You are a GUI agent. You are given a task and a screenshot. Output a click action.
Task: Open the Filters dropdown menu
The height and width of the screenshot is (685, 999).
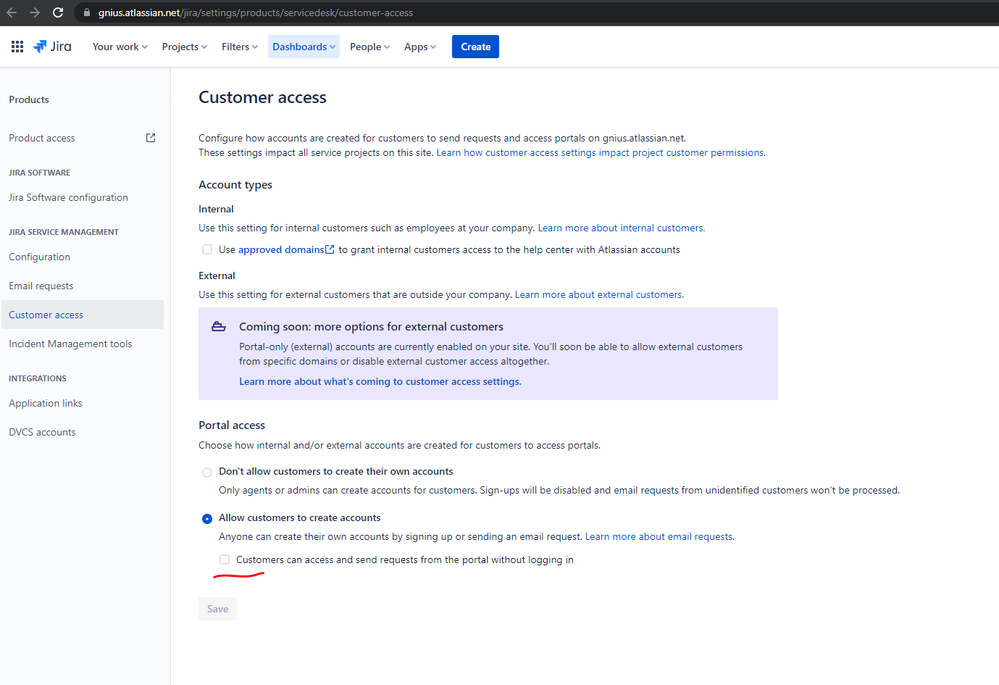[240, 47]
